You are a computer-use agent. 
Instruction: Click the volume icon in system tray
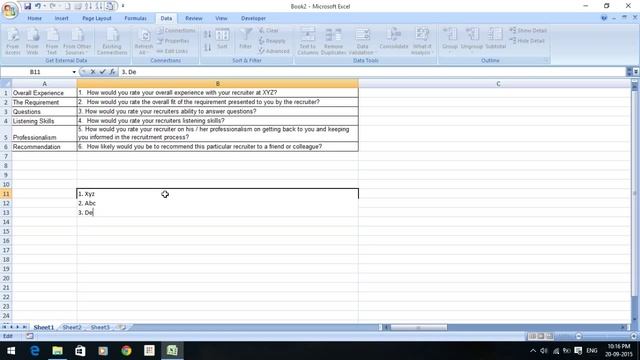pos(544,351)
